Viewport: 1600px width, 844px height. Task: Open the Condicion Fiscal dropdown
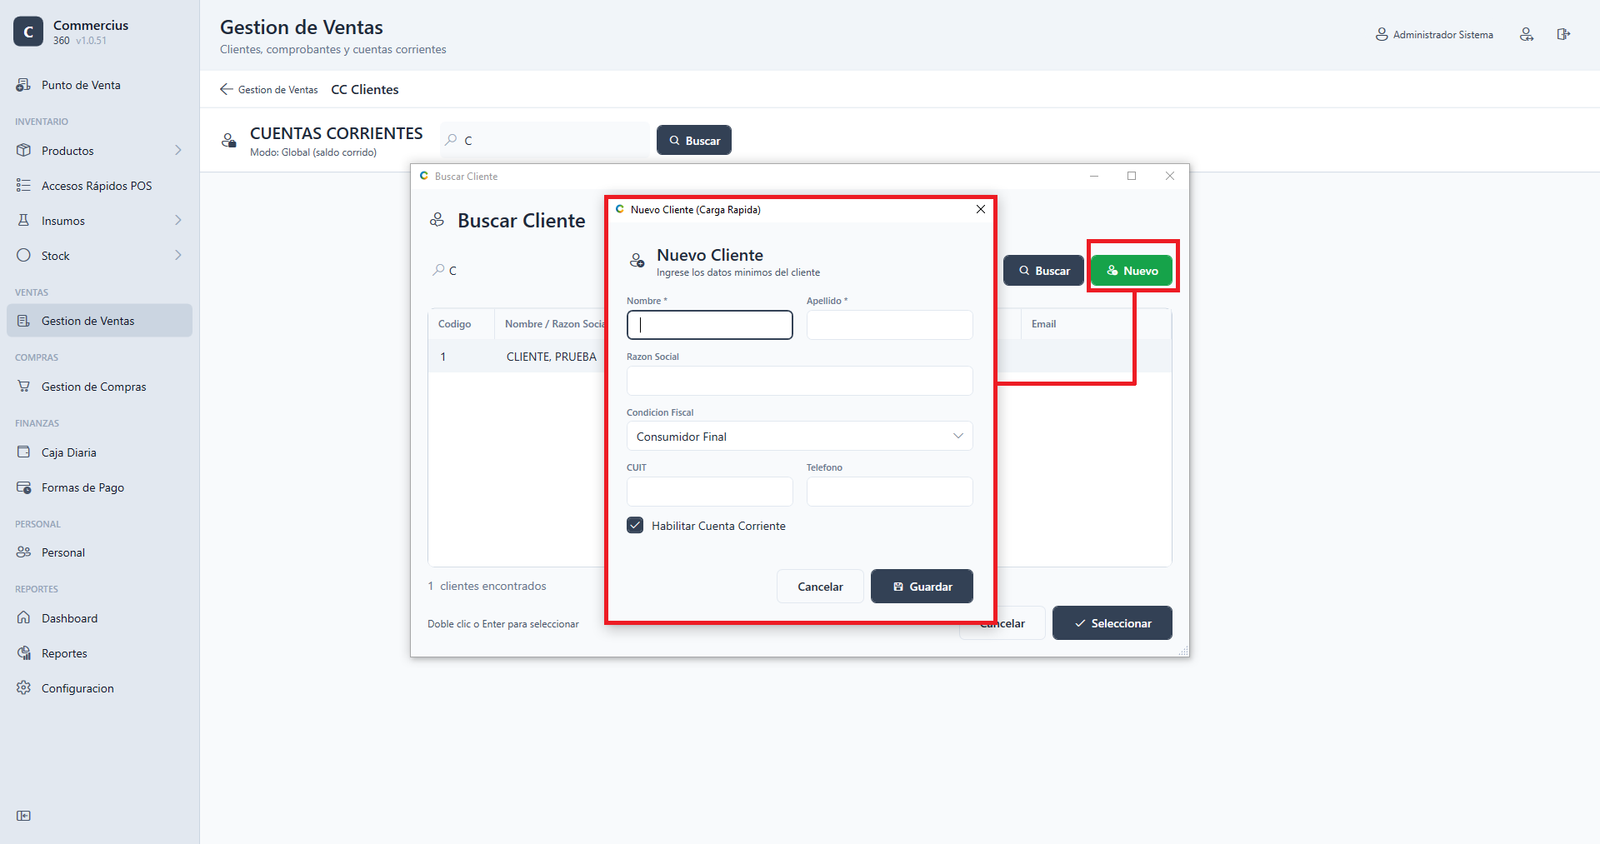click(x=799, y=436)
